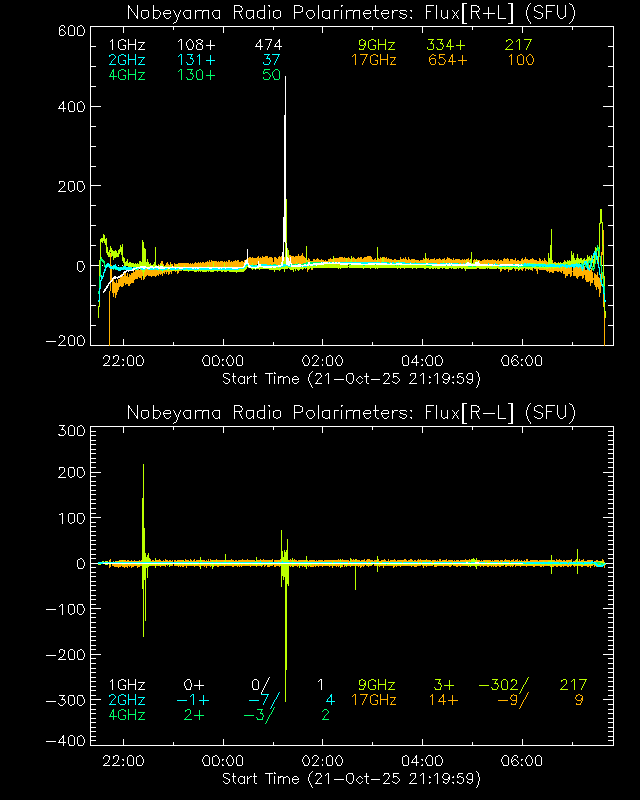Click the 22:00 time tick label under top plot
Viewport: 640px width, 800px height.
coord(123,361)
